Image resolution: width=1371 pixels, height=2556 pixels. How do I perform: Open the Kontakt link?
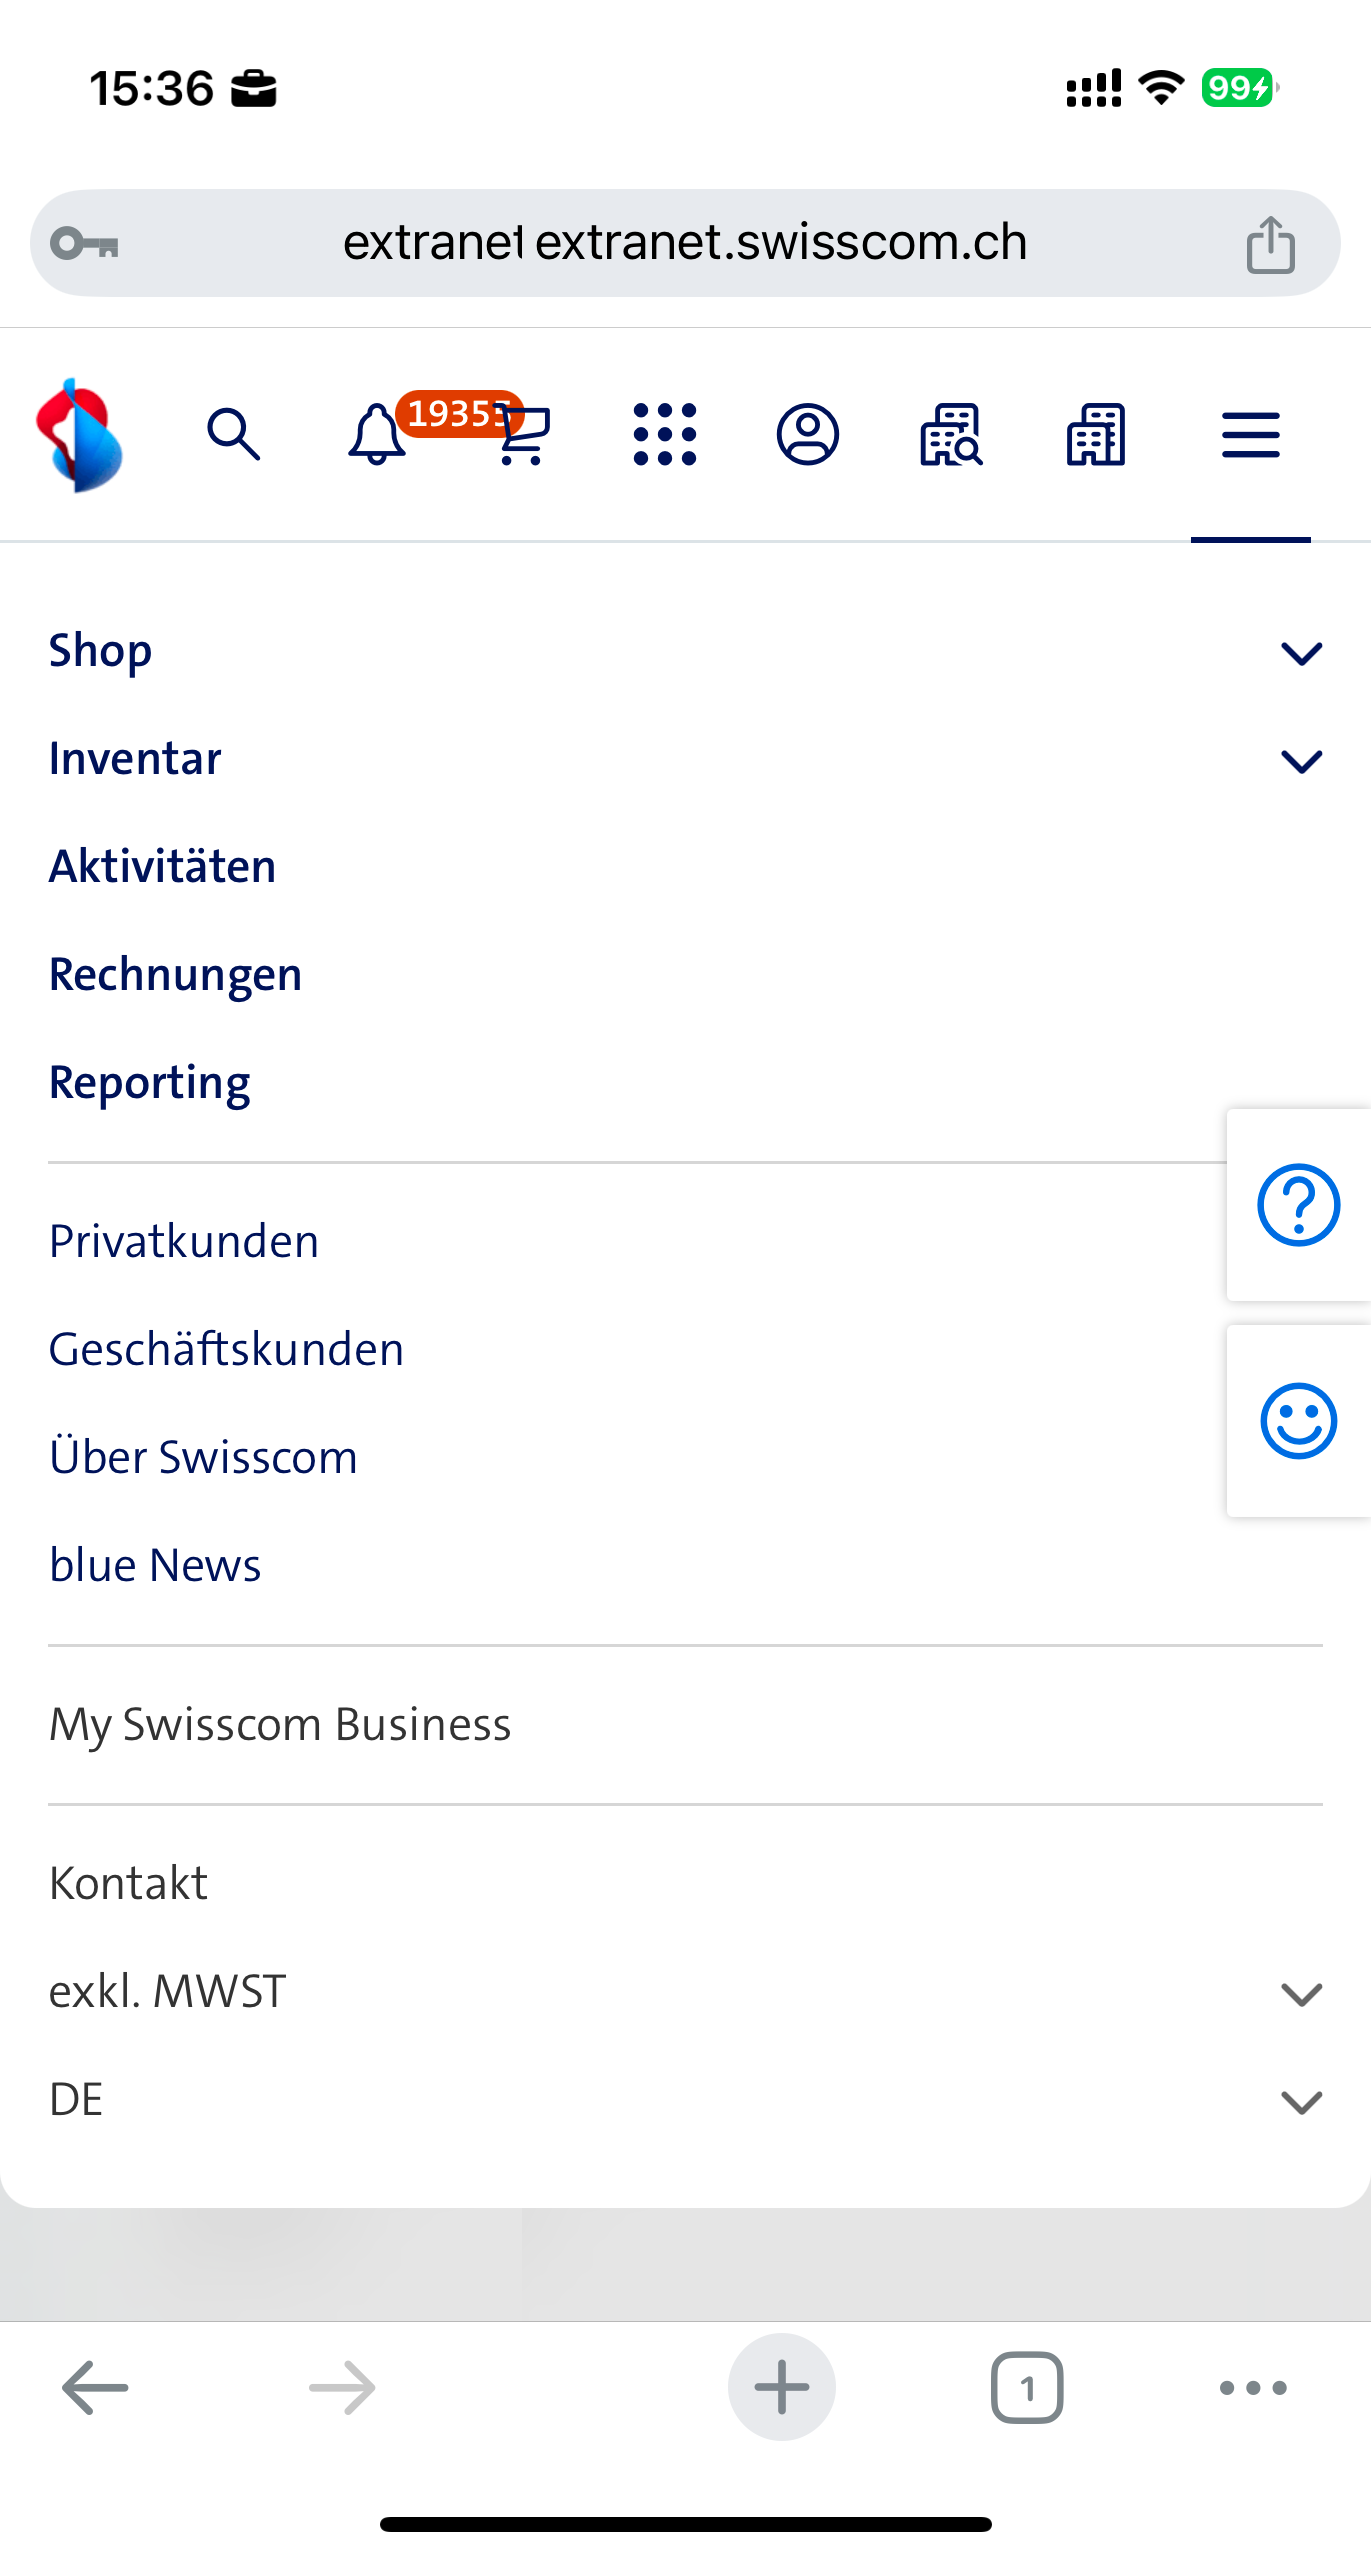point(129,1884)
